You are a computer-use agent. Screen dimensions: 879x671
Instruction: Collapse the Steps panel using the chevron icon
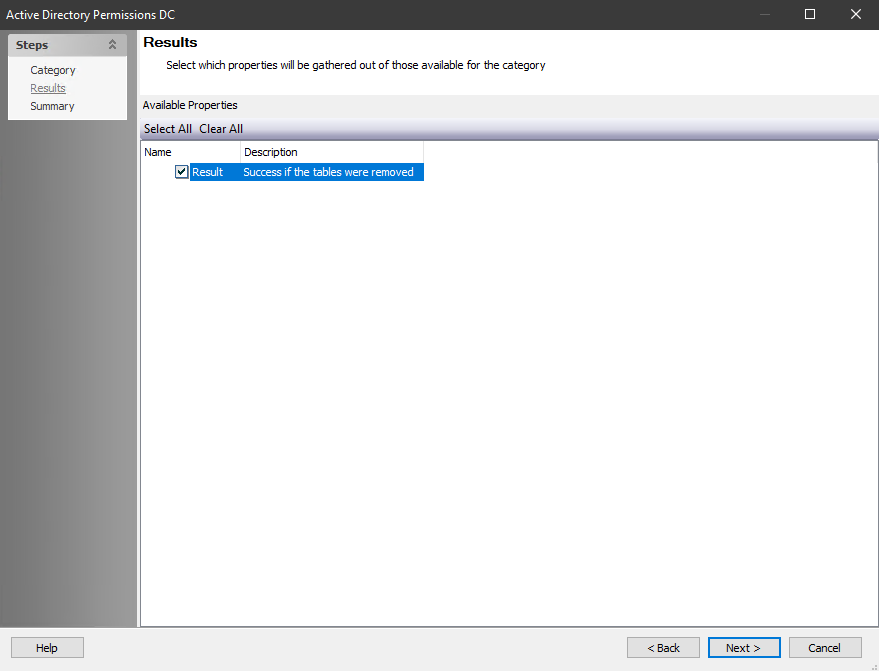pyautogui.click(x=112, y=44)
